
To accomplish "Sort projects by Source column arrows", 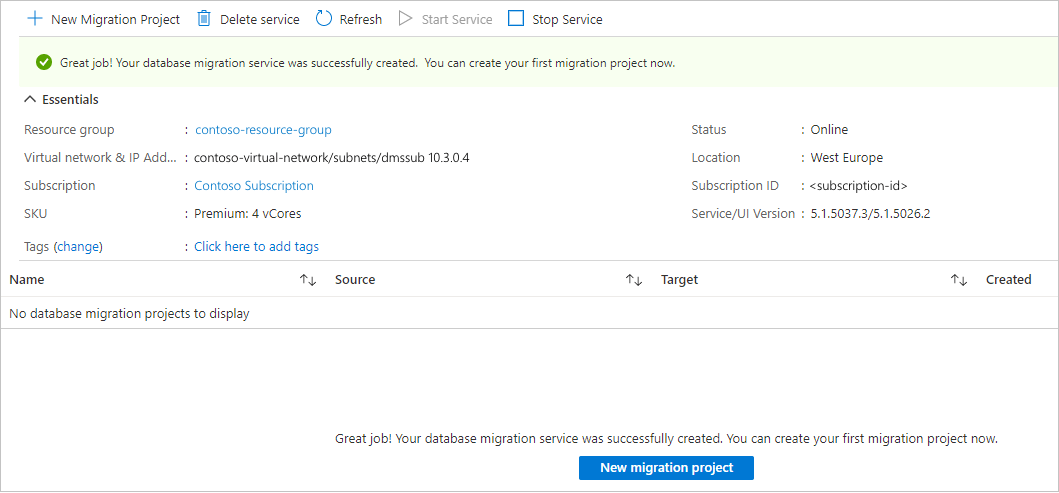I will click(634, 280).
